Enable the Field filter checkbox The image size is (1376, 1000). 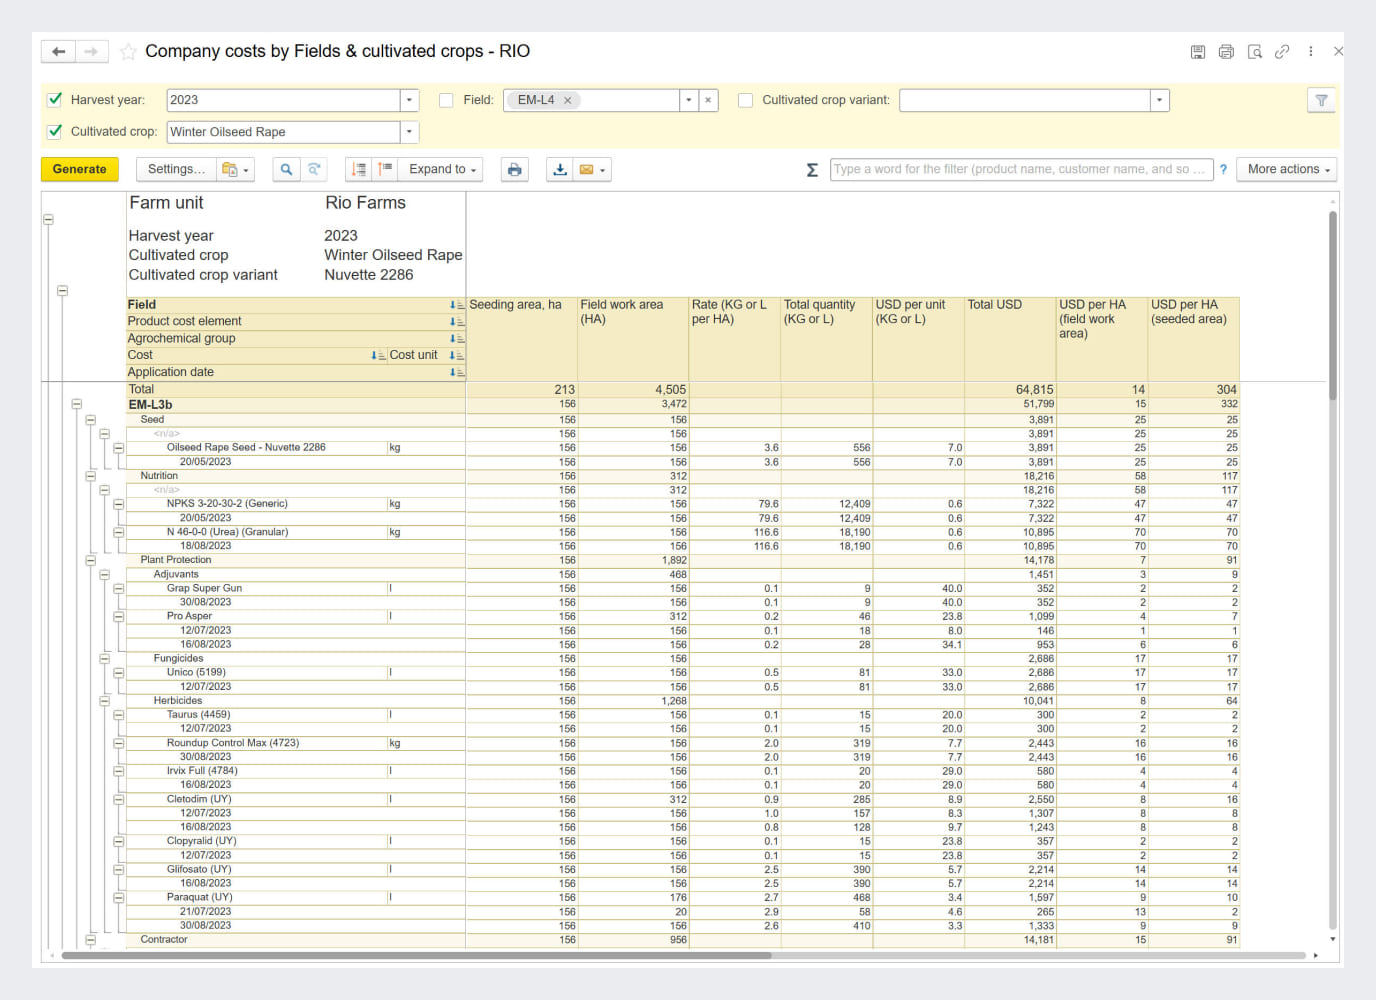click(x=446, y=100)
